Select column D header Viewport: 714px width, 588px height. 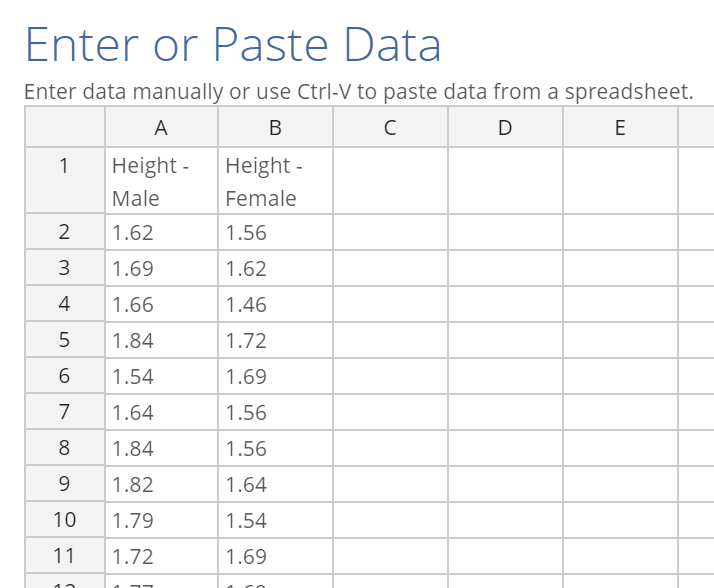(x=505, y=127)
